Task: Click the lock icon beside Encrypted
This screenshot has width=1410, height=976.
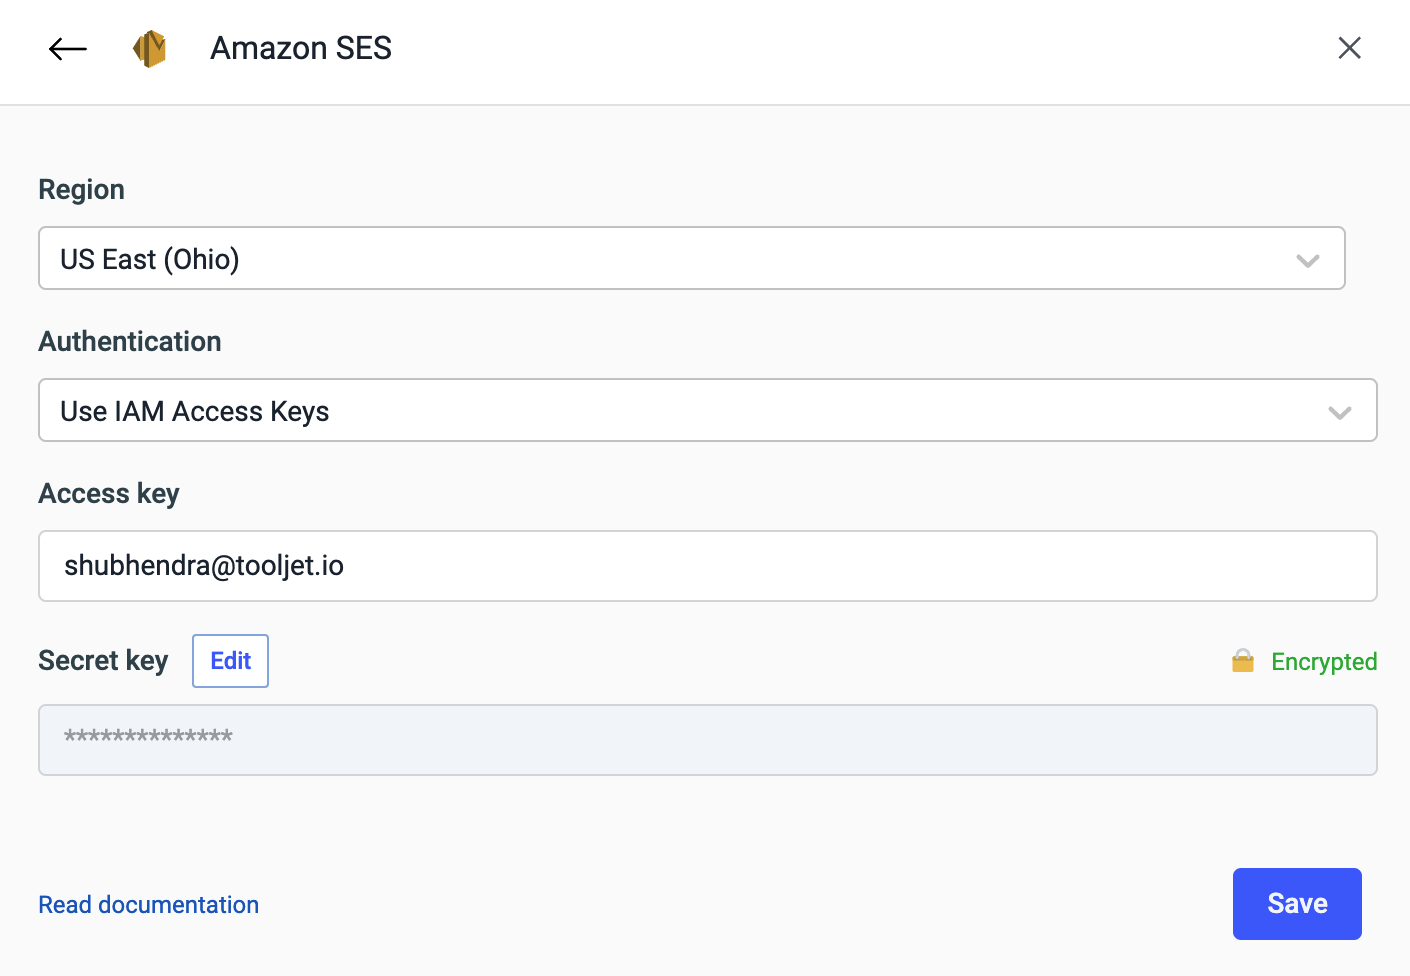Action: coord(1243,661)
